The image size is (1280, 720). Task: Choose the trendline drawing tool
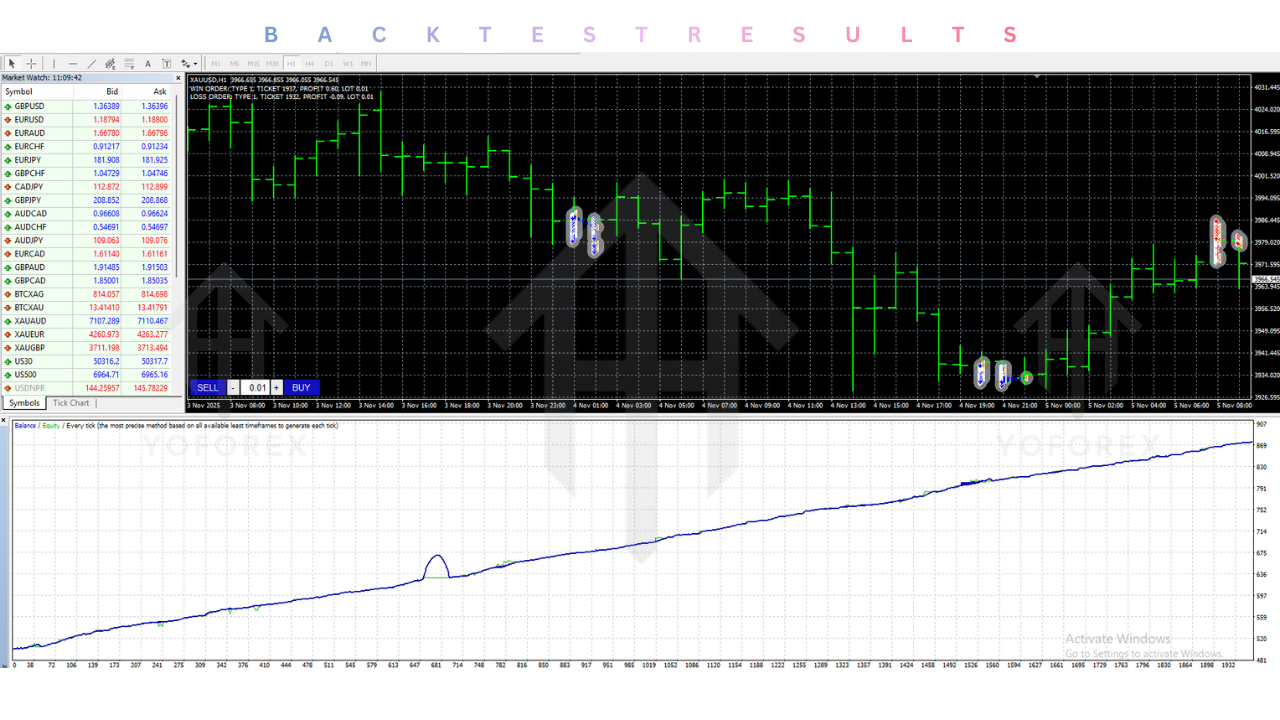coord(91,63)
